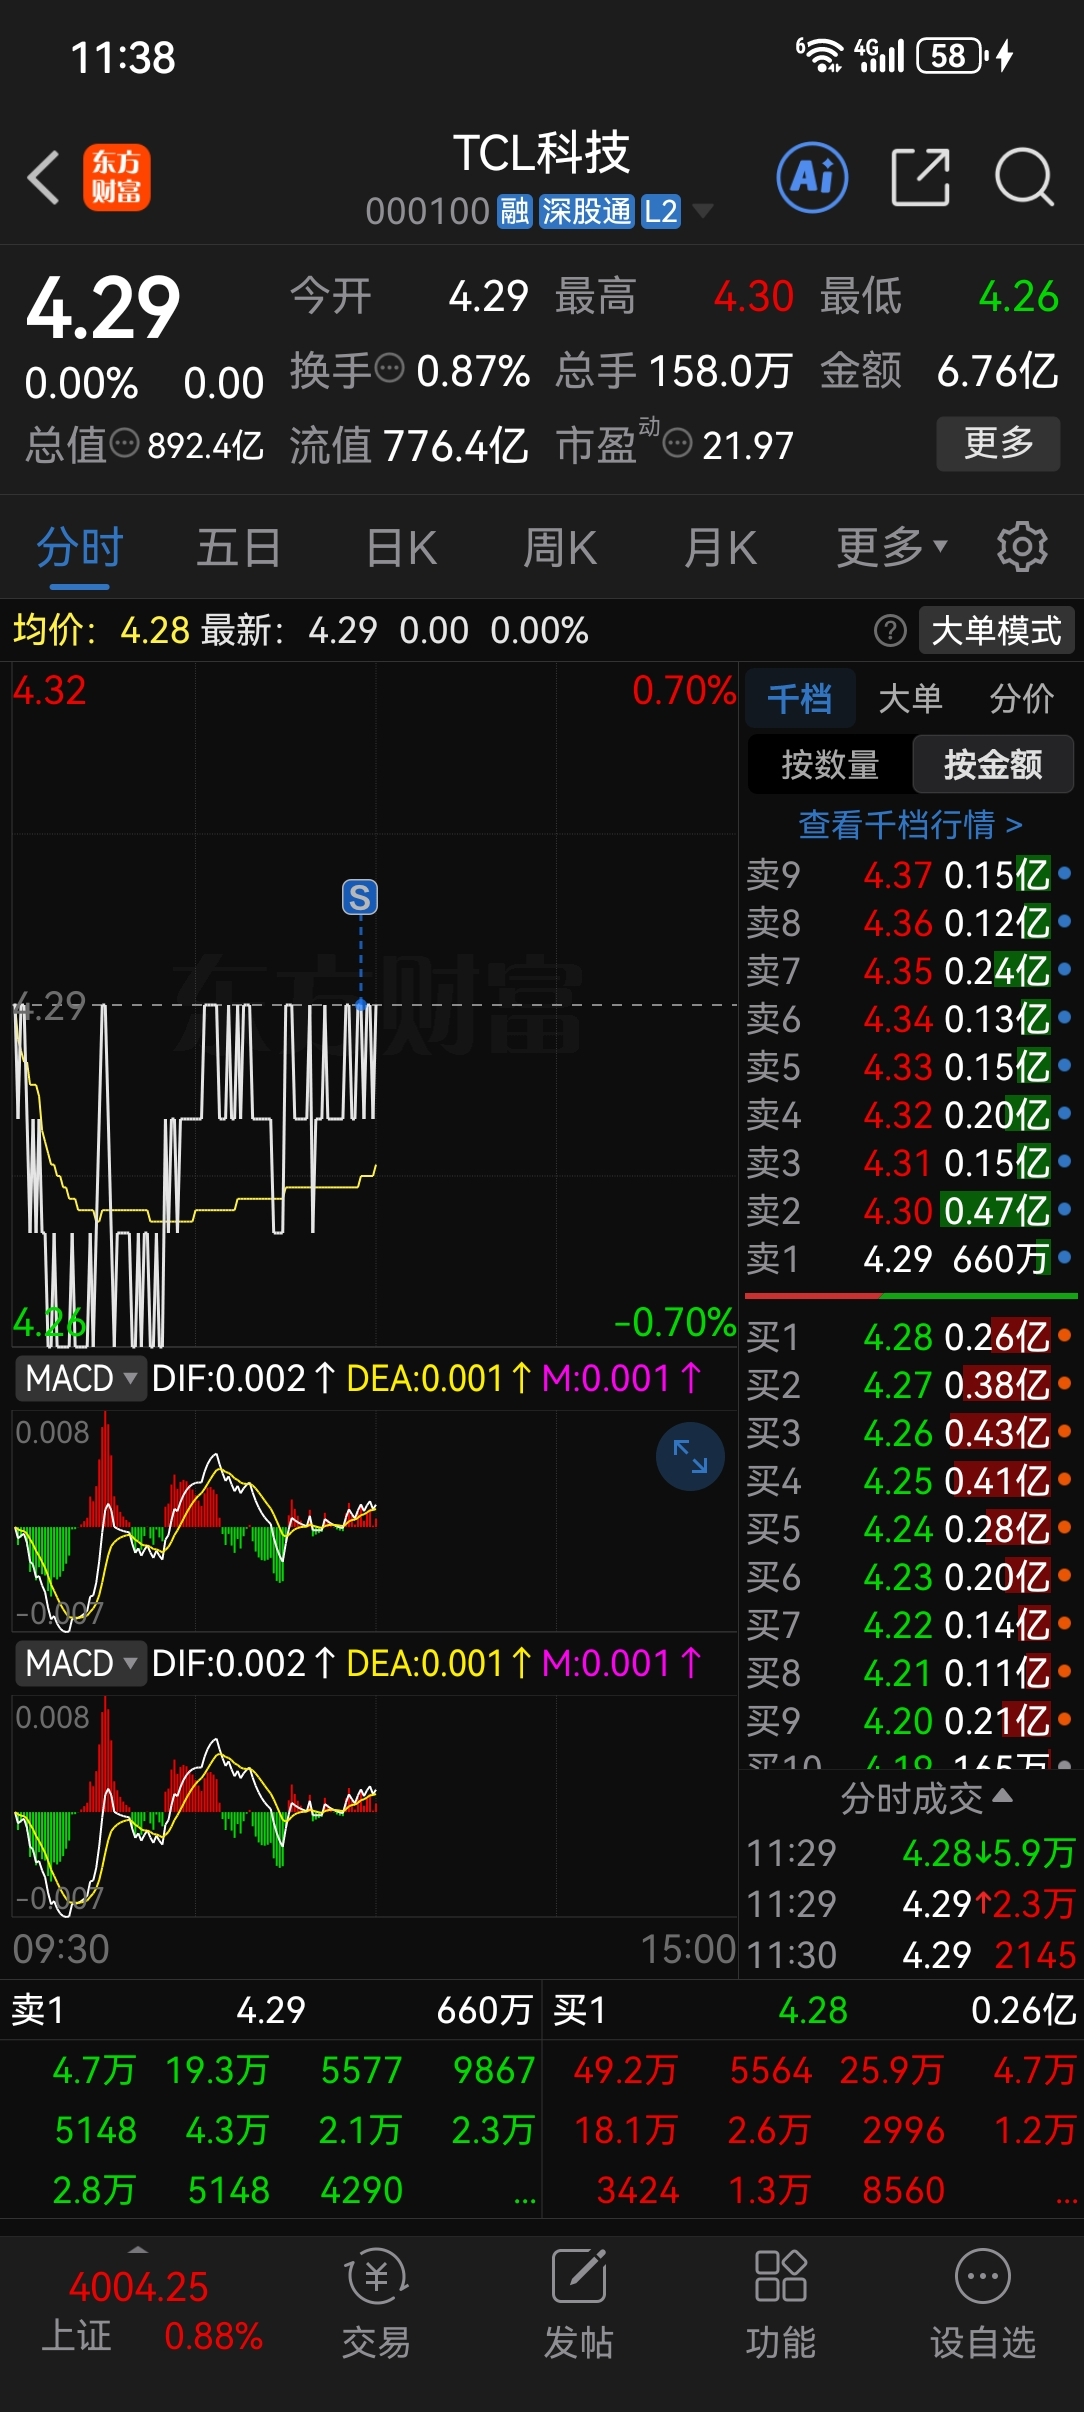The height and width of the screenshot is (2412, 1084).
Task: Tap the 卖1 4.29 order row
Action: pos(910,1258)
